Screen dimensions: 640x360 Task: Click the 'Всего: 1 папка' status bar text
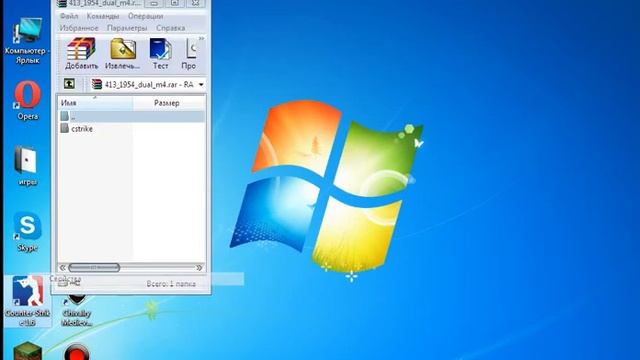tap(171, 284)
